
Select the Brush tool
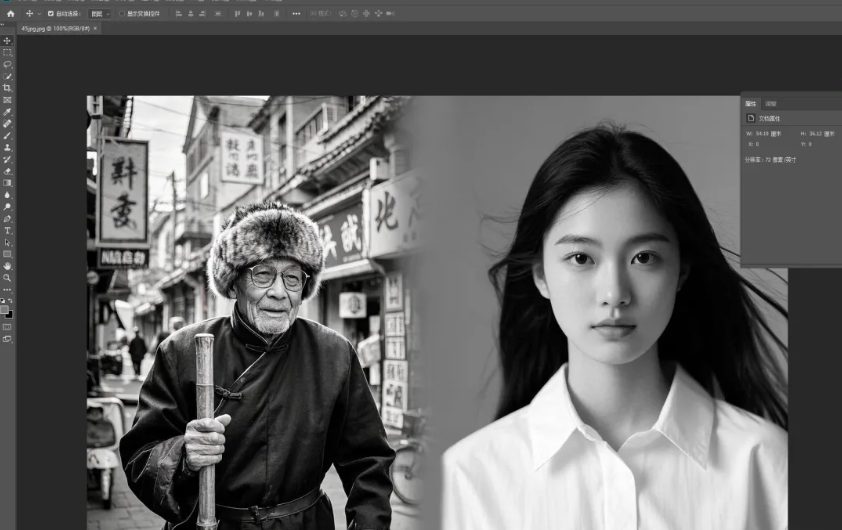click(x=7, y=135)
